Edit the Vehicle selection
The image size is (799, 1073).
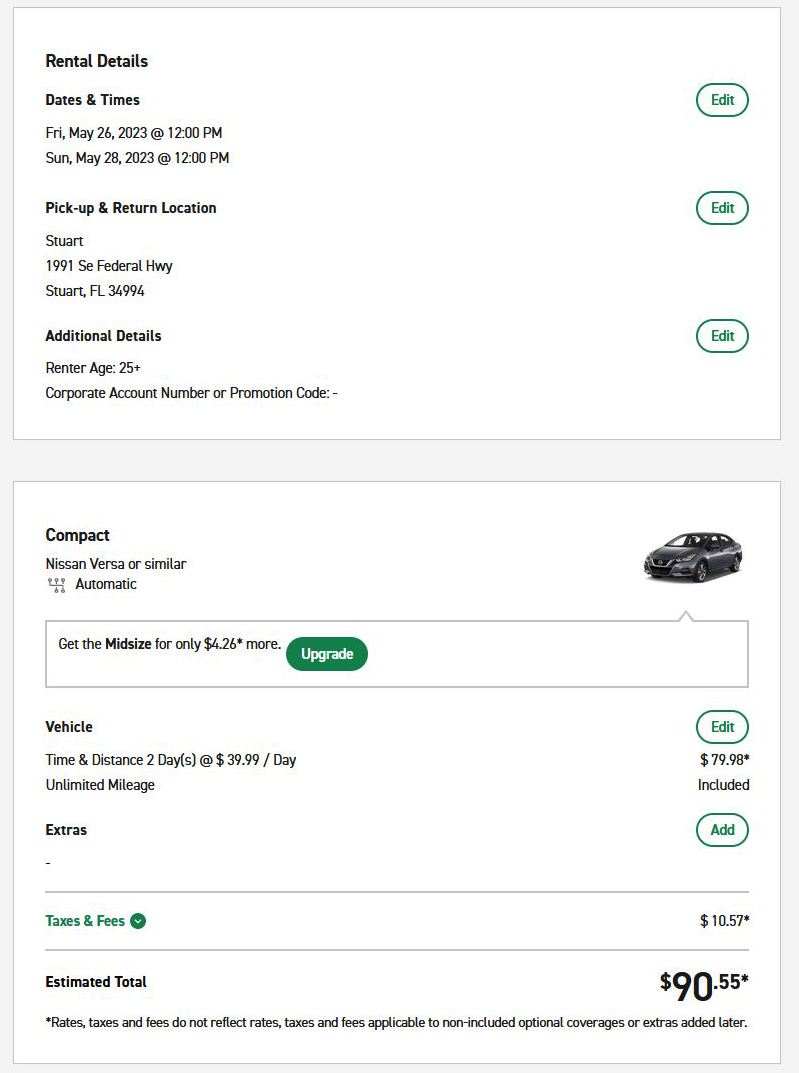coord(722,727)
